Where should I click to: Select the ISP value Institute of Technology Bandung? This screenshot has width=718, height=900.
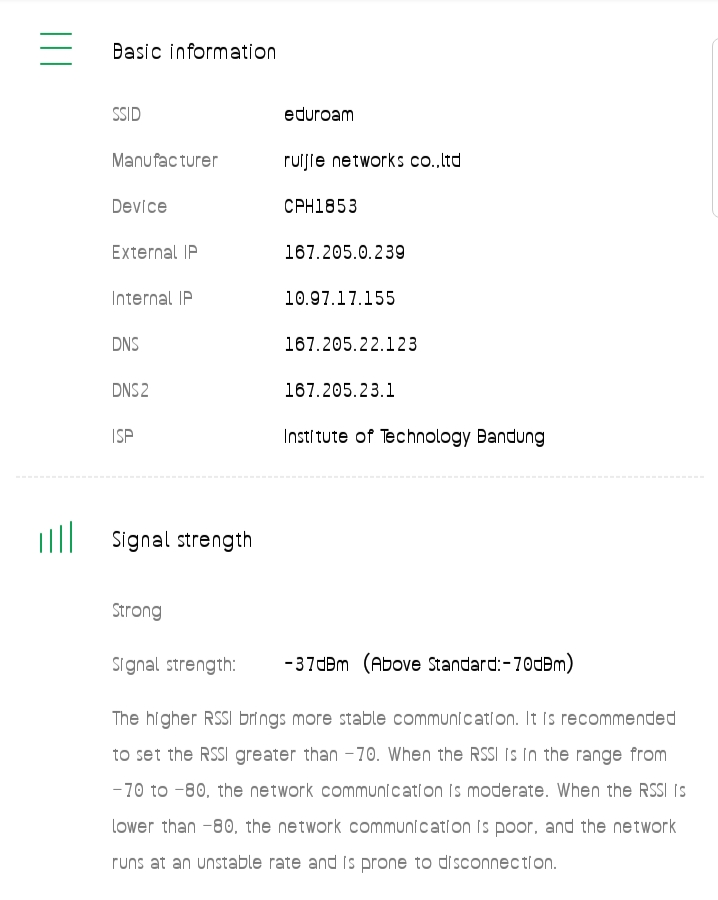(414, 437)
